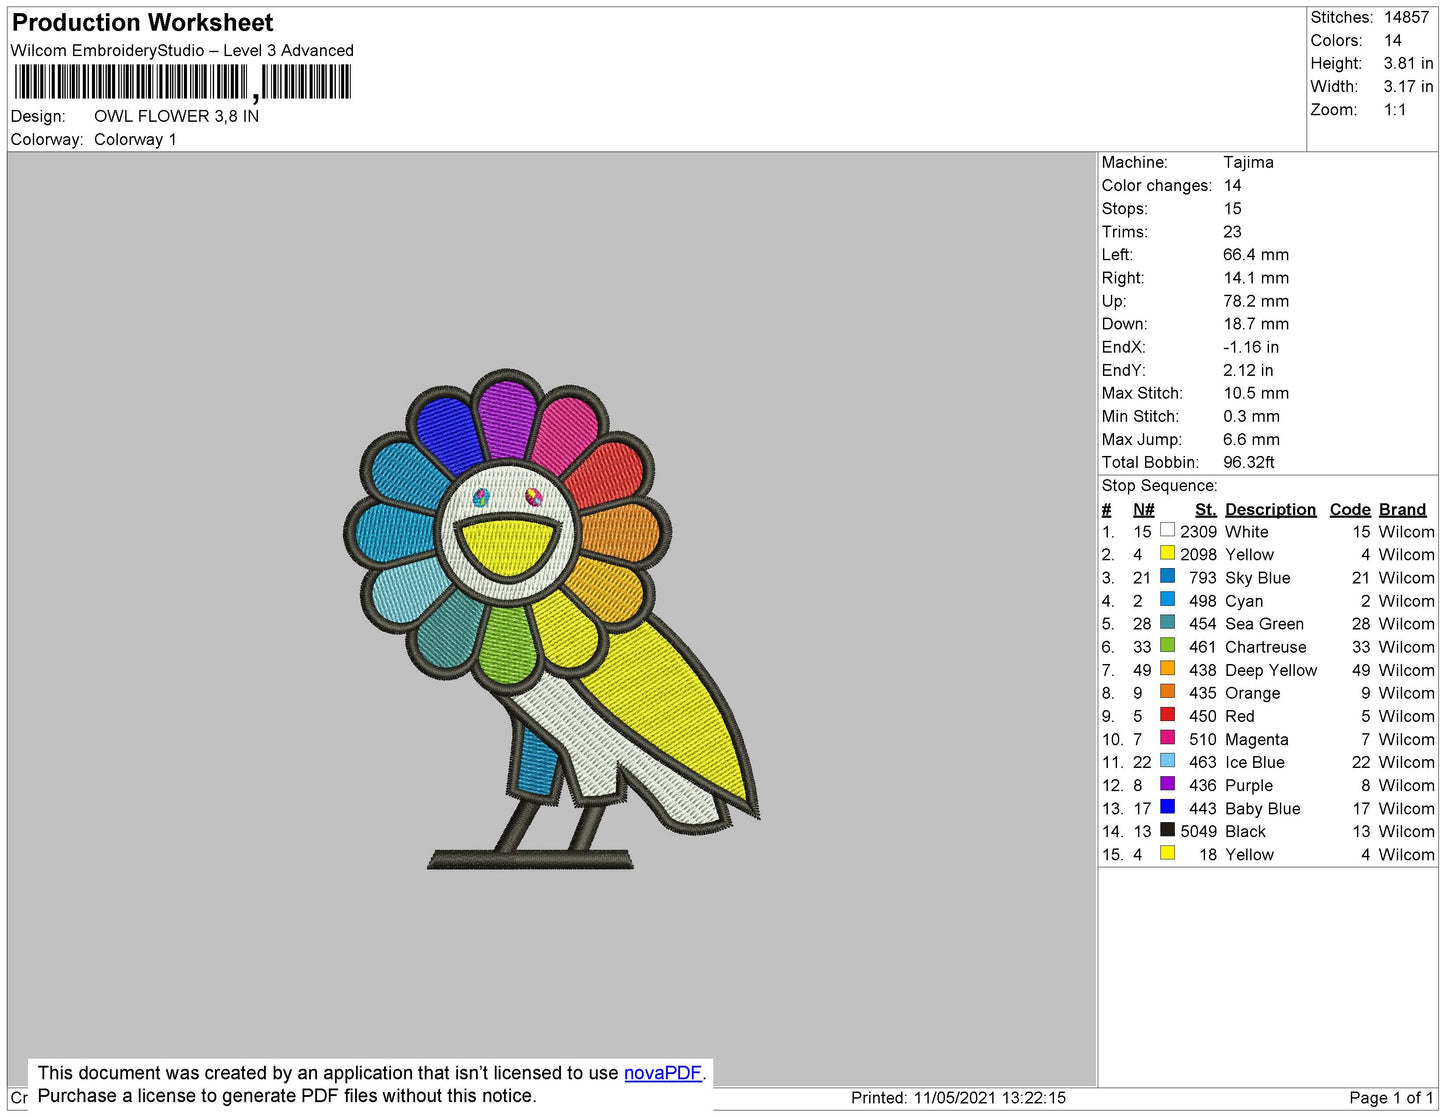The image size is (1445, 1117).
Task: Click the 'Chartreuse' description
Action: pyautogui.click(x=1265, y=647)
